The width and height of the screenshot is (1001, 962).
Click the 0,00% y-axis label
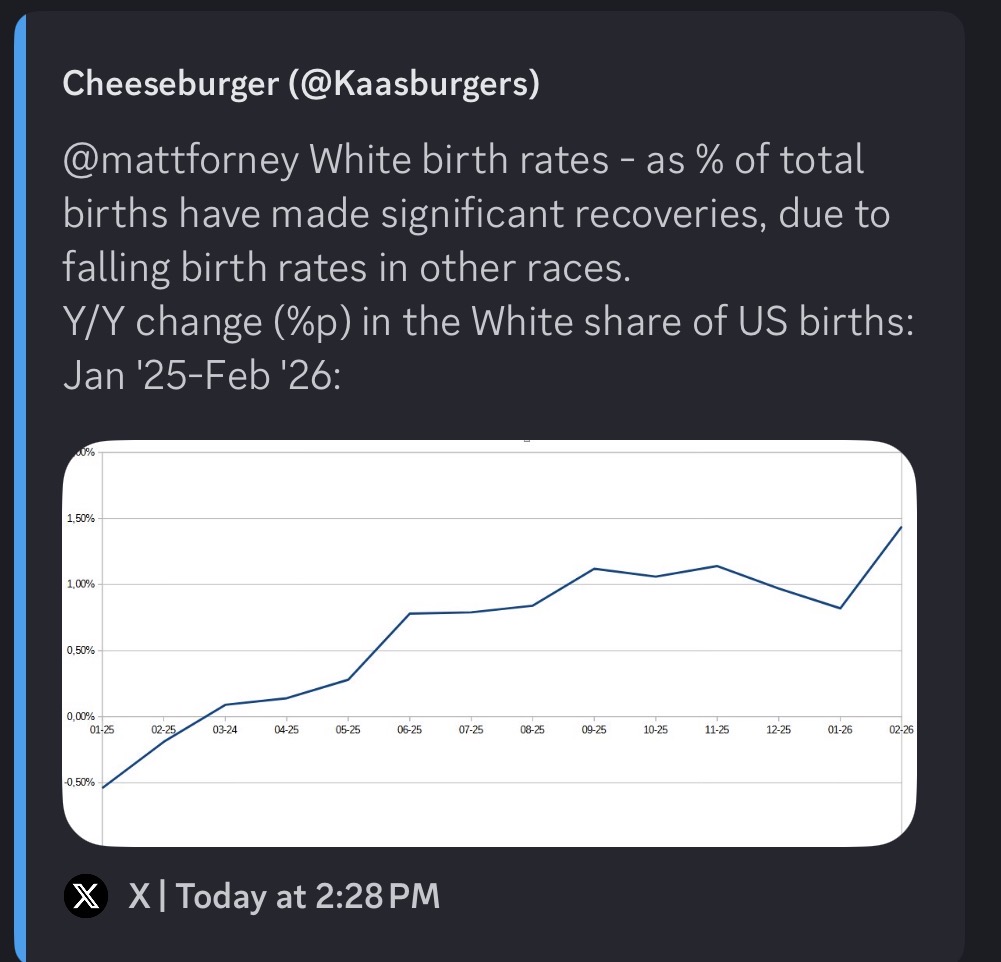coord(80,716)
